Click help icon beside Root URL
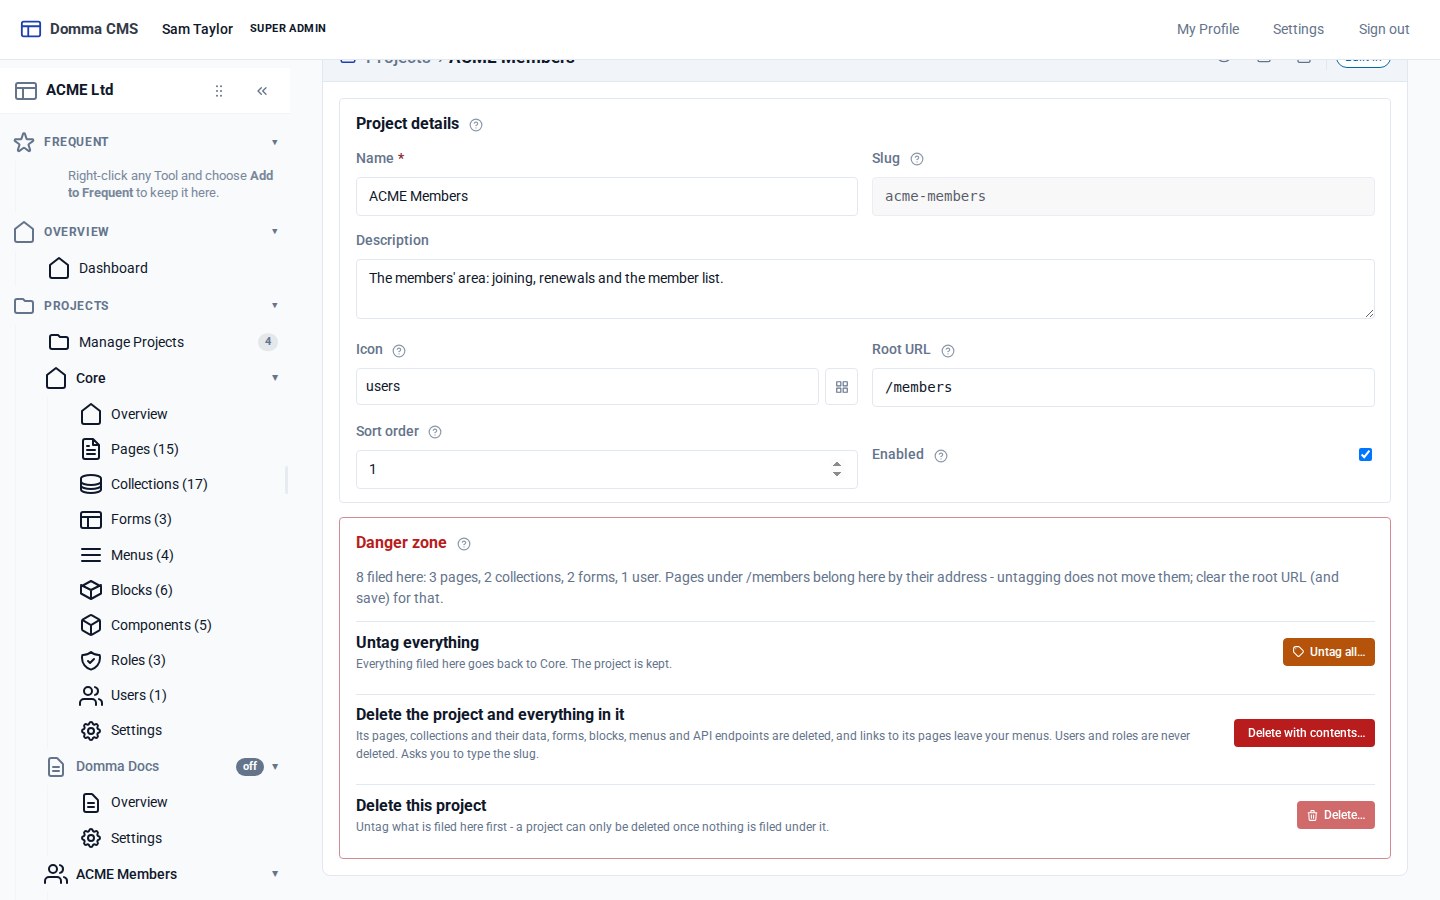1440x900 pixels. (948, 351)
